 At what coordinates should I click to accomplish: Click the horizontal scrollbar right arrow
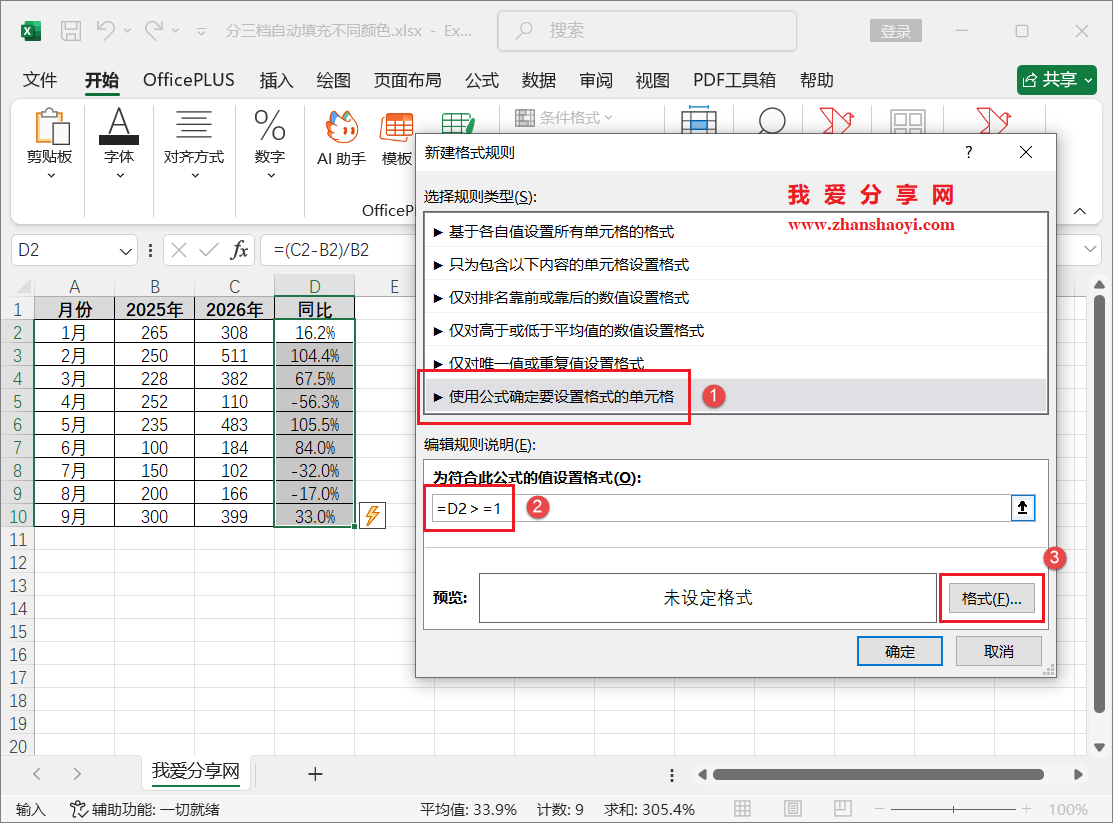click(1078, 774)
